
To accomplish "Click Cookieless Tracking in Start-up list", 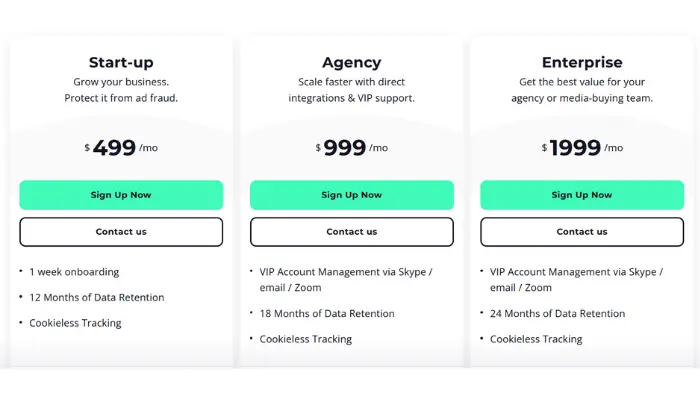I will pos(75,323).
